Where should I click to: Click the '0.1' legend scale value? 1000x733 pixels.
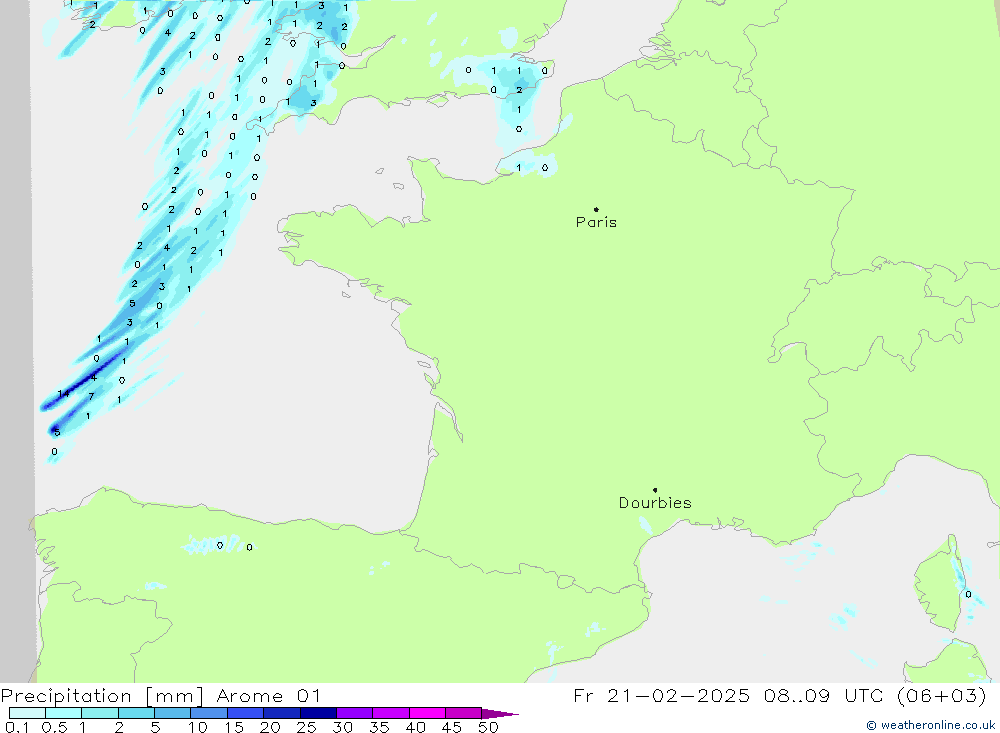pyautogui.click(x=17, y=727)
